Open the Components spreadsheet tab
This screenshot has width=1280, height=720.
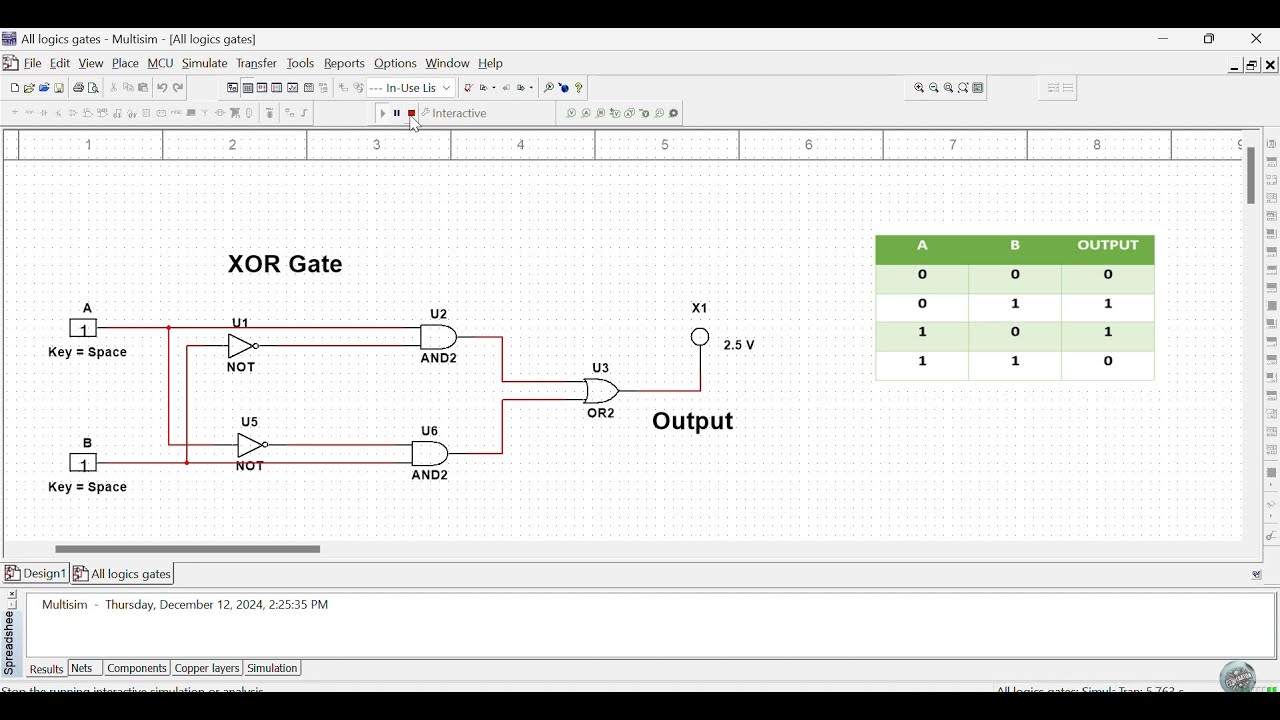[137, 668]
